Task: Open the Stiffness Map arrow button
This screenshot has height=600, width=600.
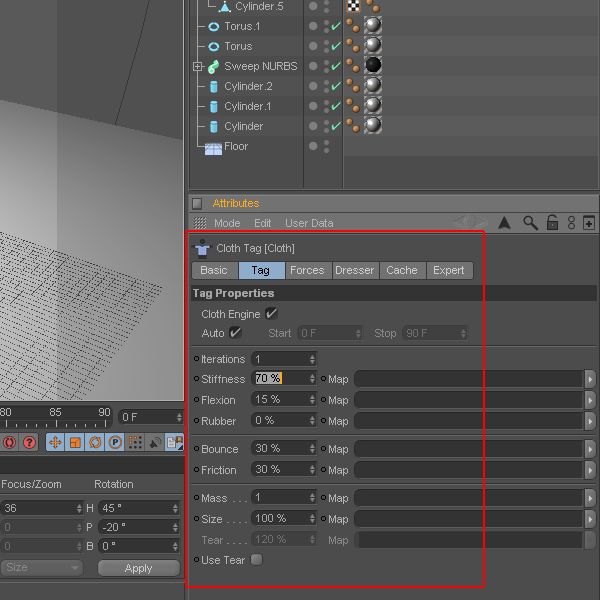Action: tap(590, 379)
